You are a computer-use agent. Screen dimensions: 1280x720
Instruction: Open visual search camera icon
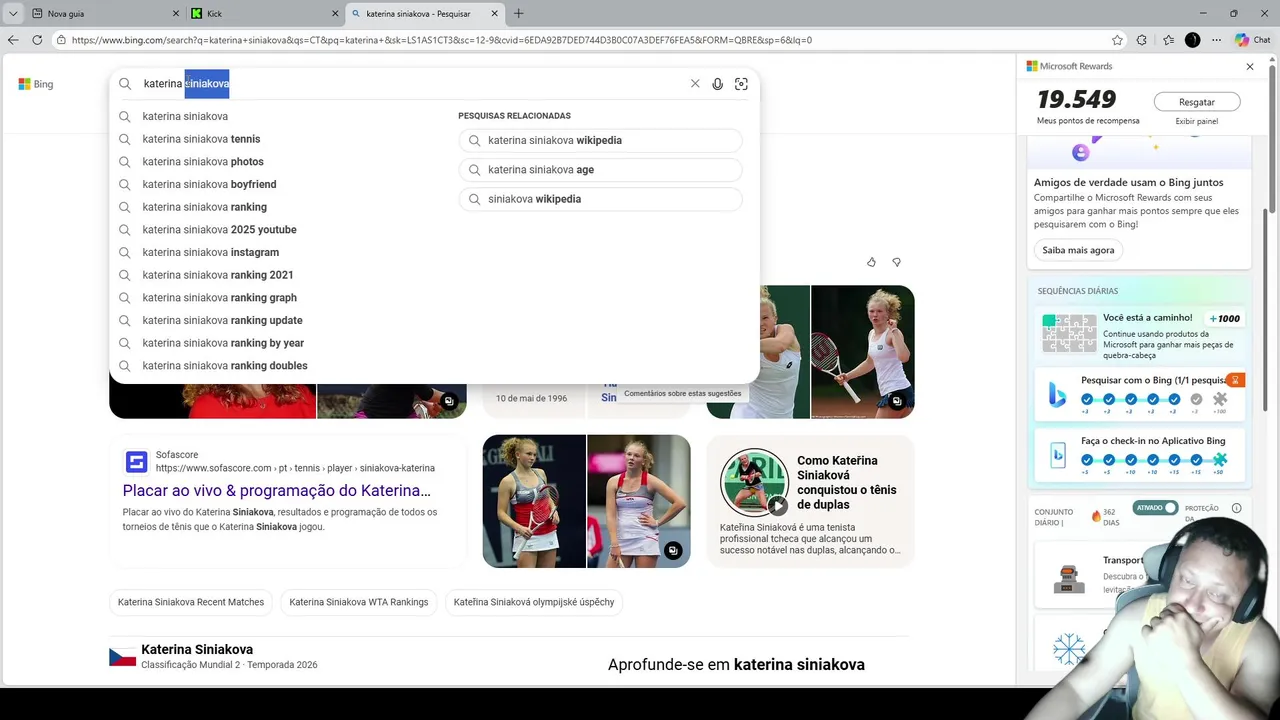pos(741,84)
